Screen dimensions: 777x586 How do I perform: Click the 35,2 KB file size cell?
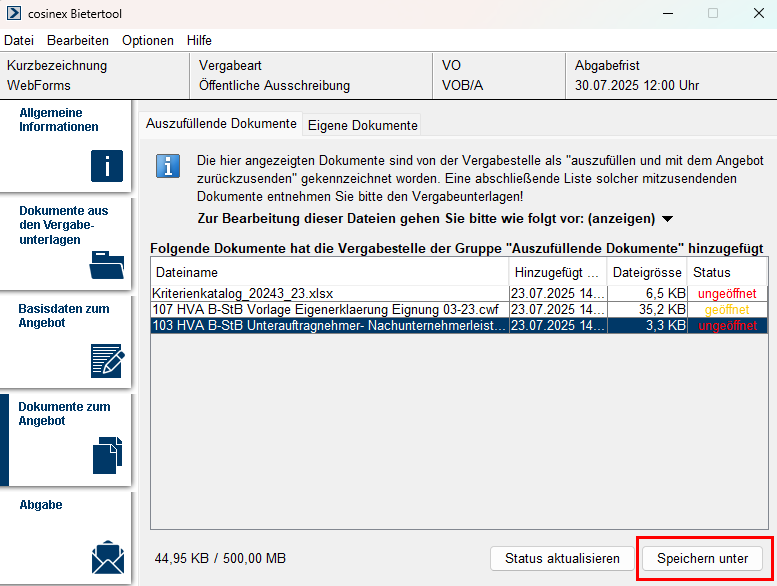pos(647,310)
